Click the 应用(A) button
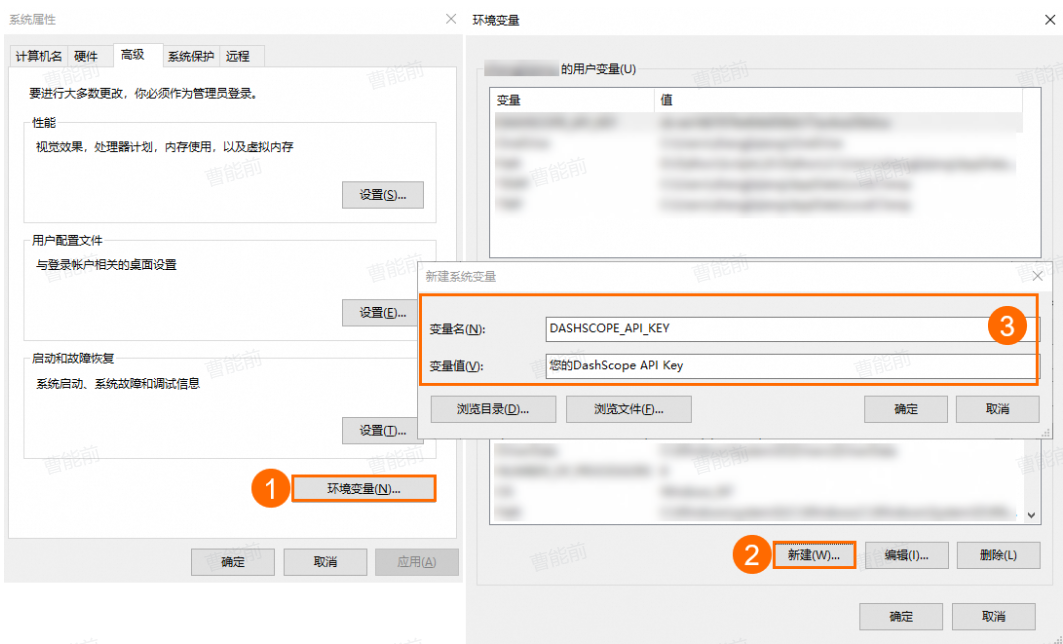Viewport: 1063px width, 644px height. point(417,562)
